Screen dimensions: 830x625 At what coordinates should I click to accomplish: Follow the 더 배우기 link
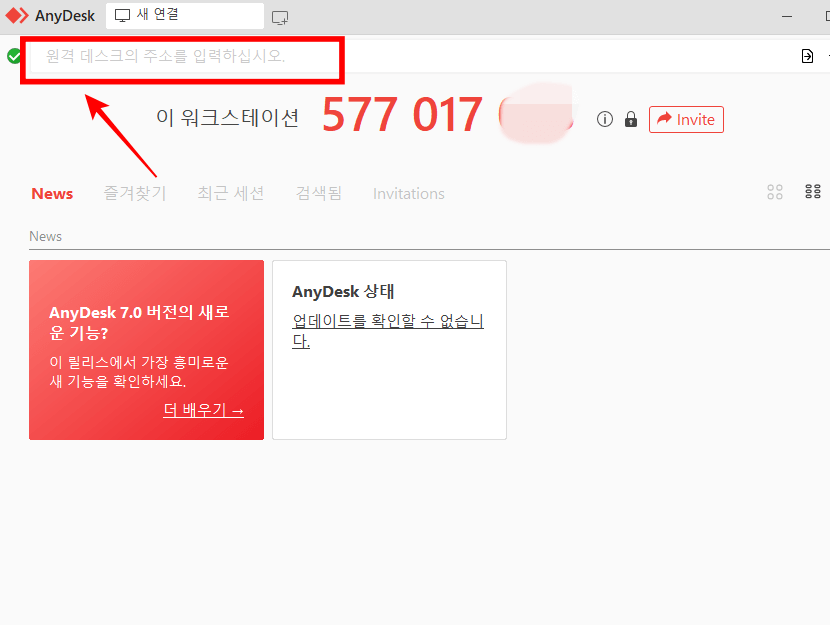pos(203,409)
